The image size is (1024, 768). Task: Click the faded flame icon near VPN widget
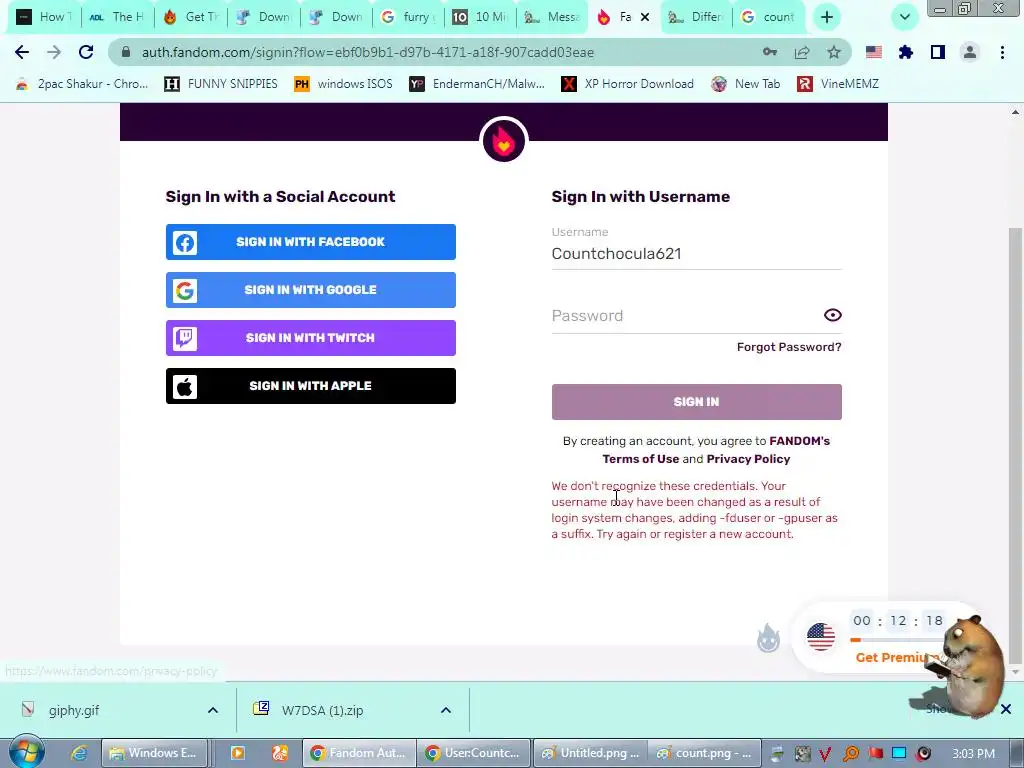click(768, 638)
